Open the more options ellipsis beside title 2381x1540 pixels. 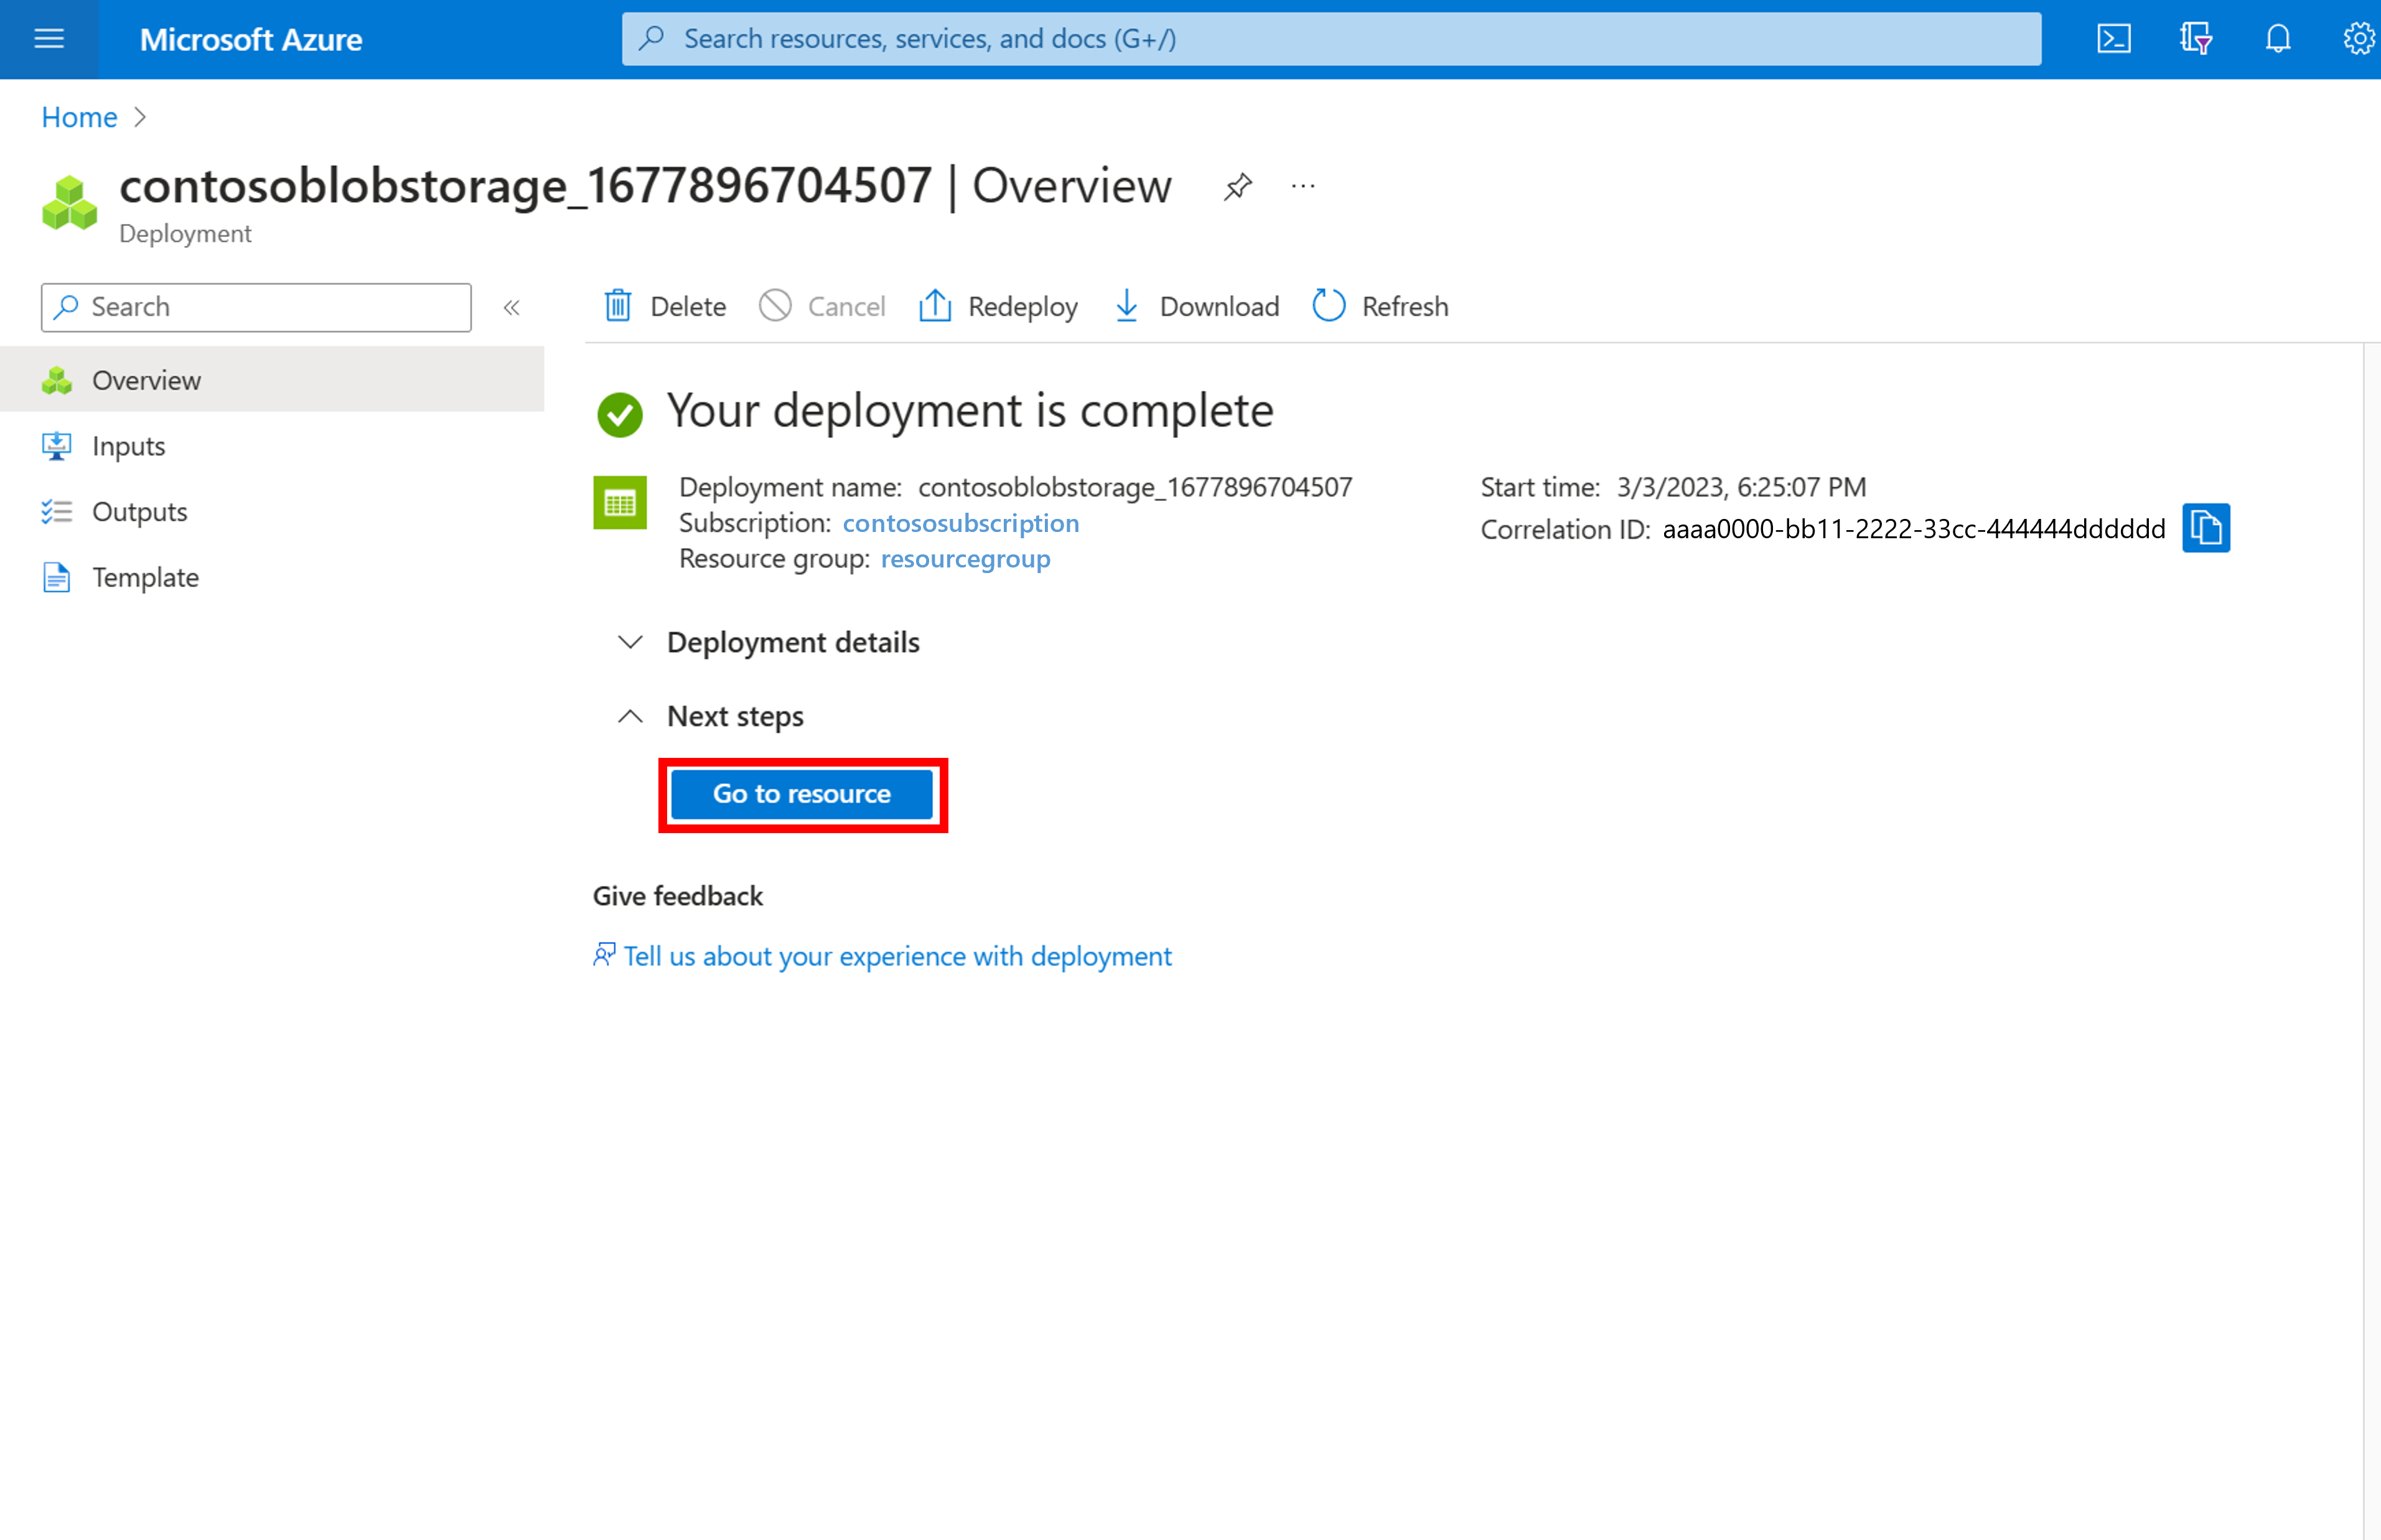pyautogui.click(x=1302, y=186)
